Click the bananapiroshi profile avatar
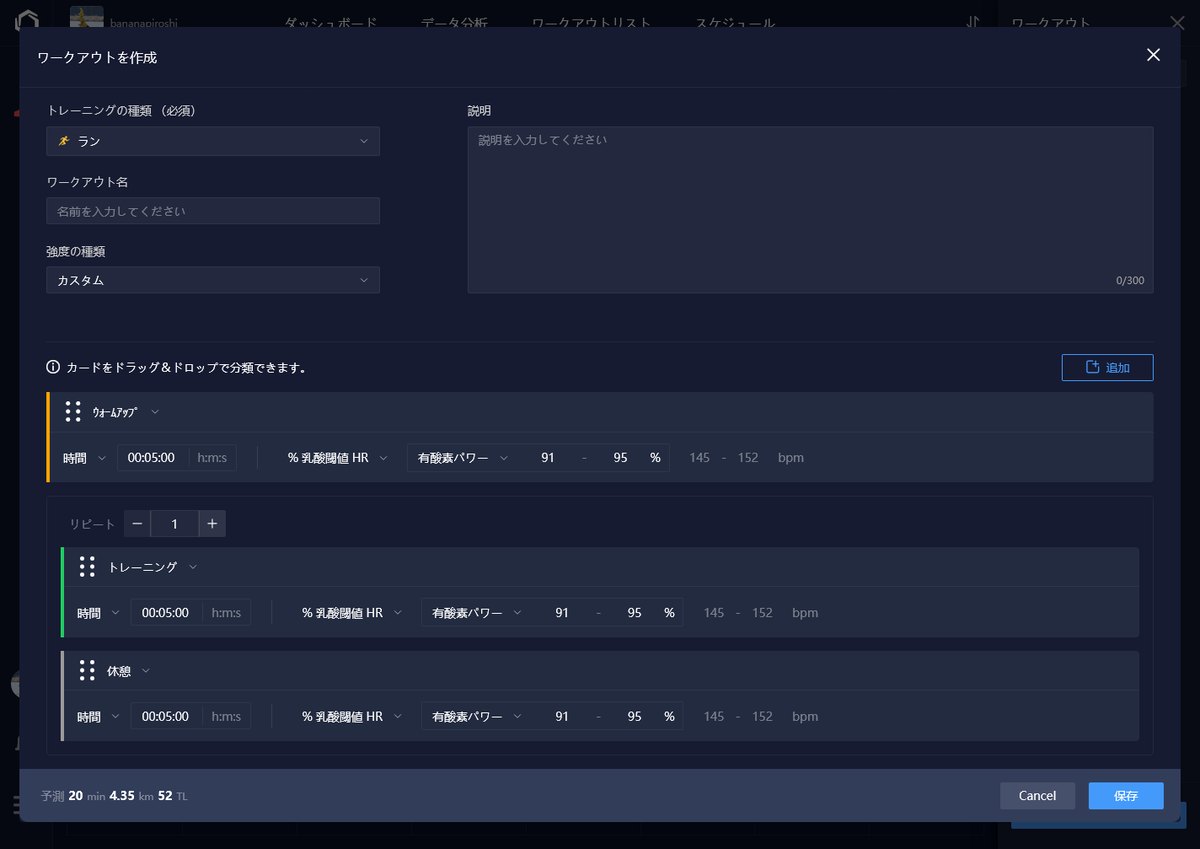The width and height of the screenshot is (1200, 849). coord(87,16)
